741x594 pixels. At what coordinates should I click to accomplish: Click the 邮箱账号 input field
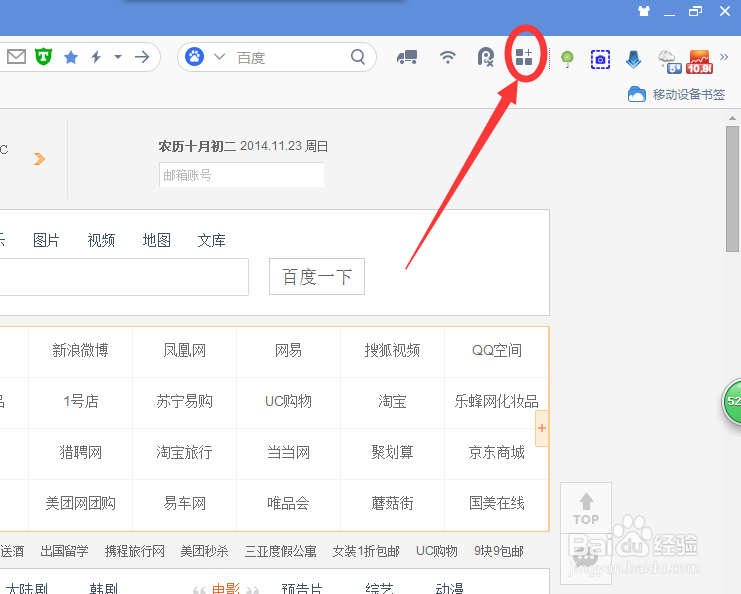tap(241, 175)
